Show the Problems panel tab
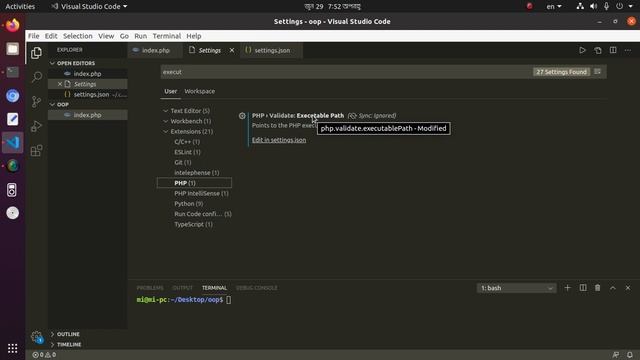 (x=150, y=288)
